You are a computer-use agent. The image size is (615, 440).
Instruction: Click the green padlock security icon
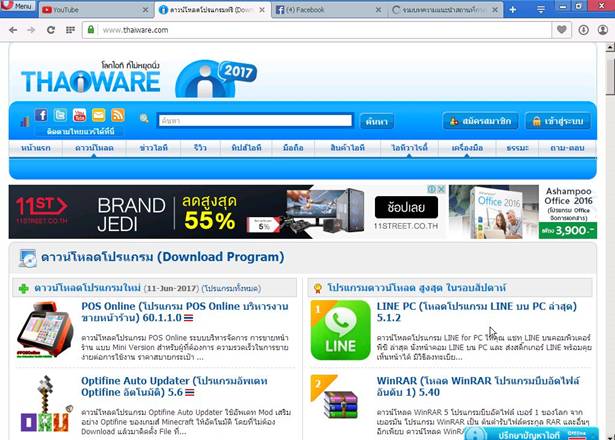click(91, 30)
